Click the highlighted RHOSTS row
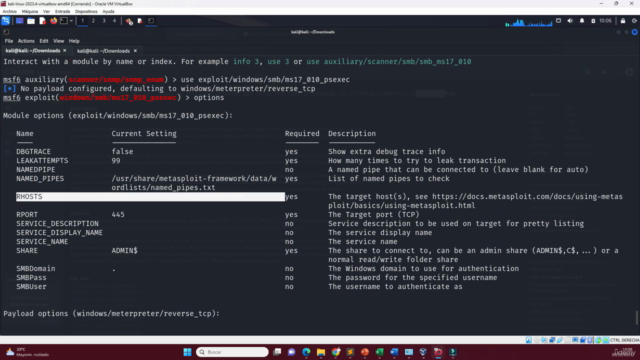Image resolution: width=640 pixels, height=360 pixels. click(150, 197)
